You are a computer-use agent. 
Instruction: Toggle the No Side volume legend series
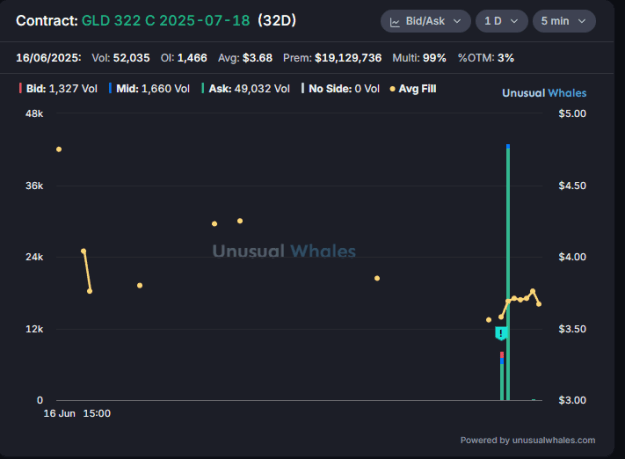point(341,88)
